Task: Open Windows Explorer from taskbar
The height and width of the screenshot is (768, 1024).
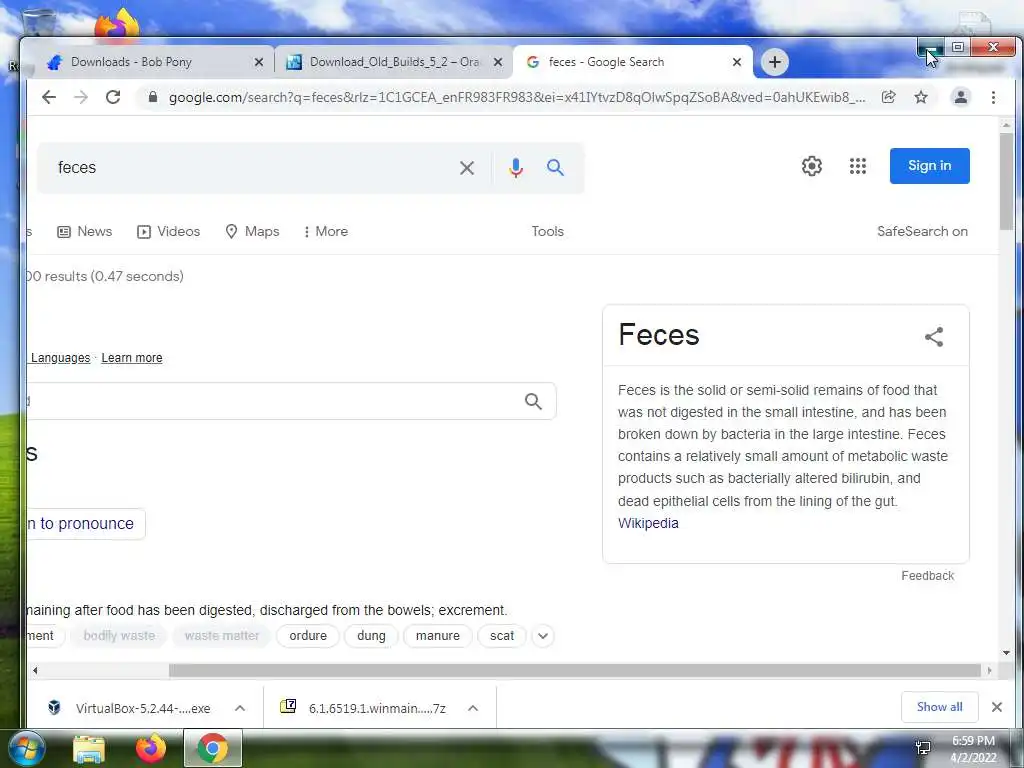Action: [89, 748]
